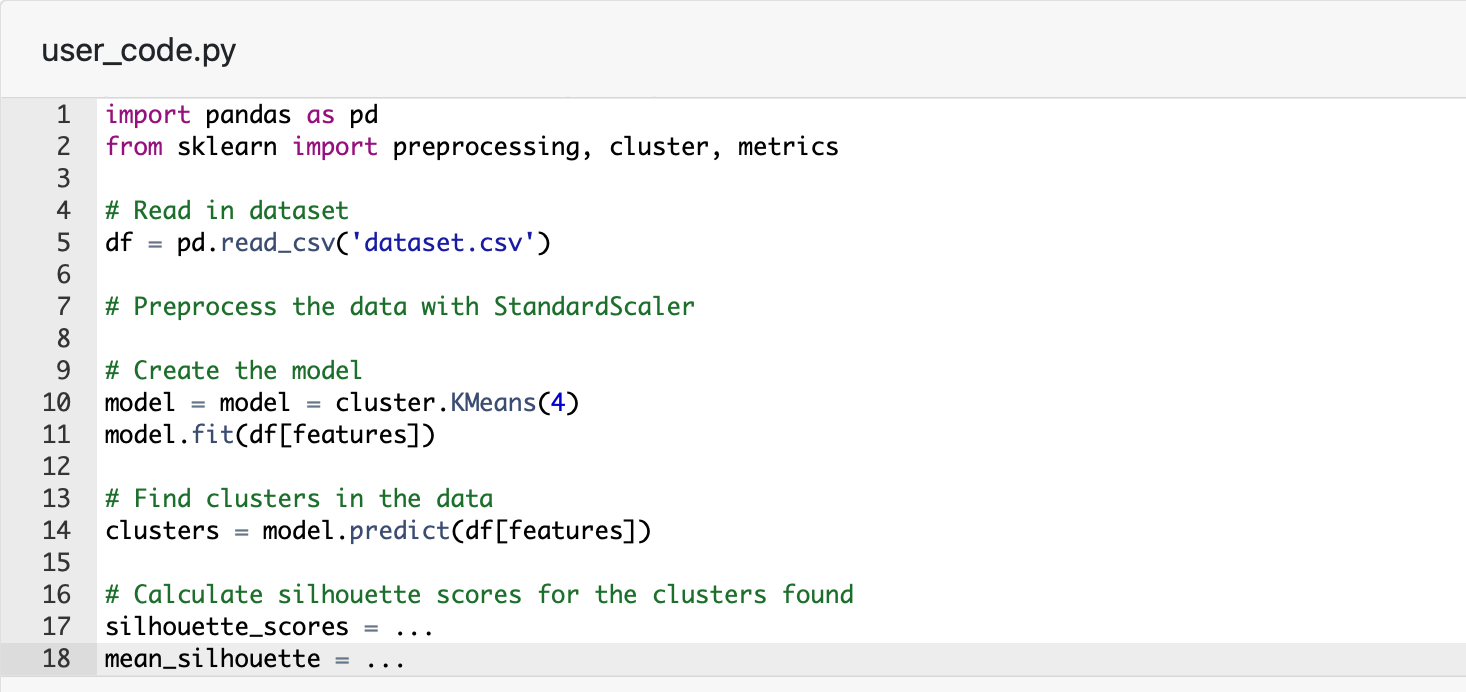This screenshot has height=692, width=1466.
Task: Click the '# Find clusters in the data' comment
Action: [299, 499]
